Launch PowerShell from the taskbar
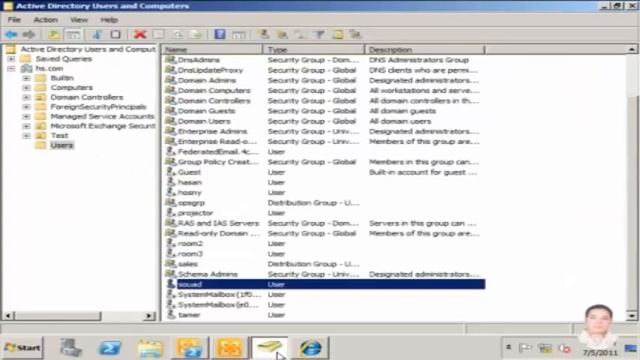 coord(110,348)
